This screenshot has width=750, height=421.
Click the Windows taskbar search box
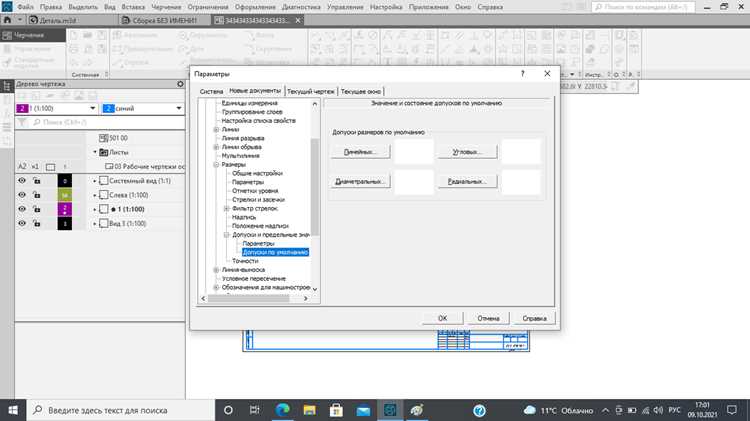click(x=121, y=410)
